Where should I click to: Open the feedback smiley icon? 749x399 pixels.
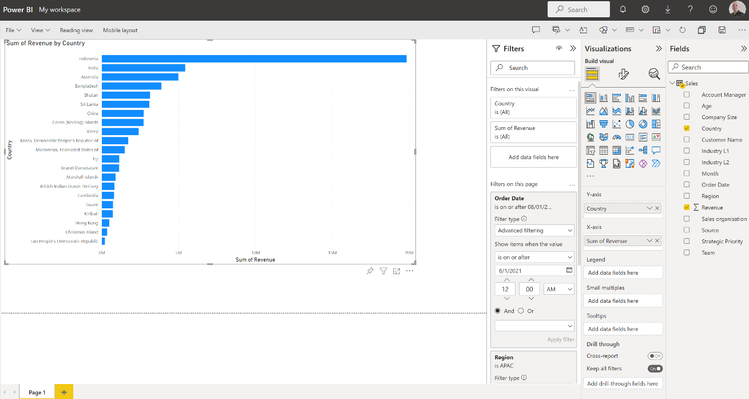point(713,10)
